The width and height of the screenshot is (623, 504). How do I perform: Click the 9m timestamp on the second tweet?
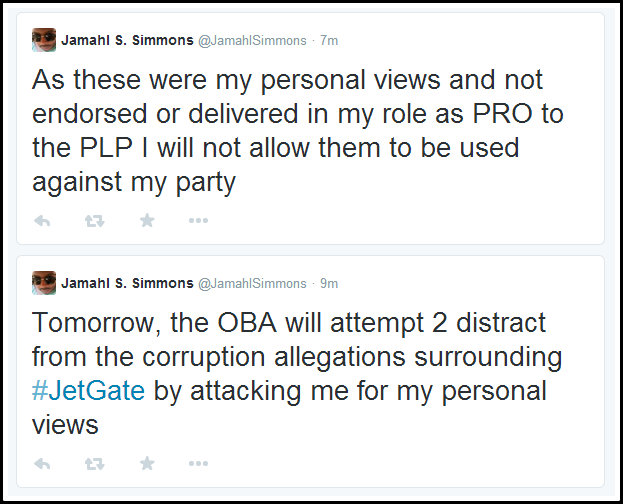click(x=328, y=283)
